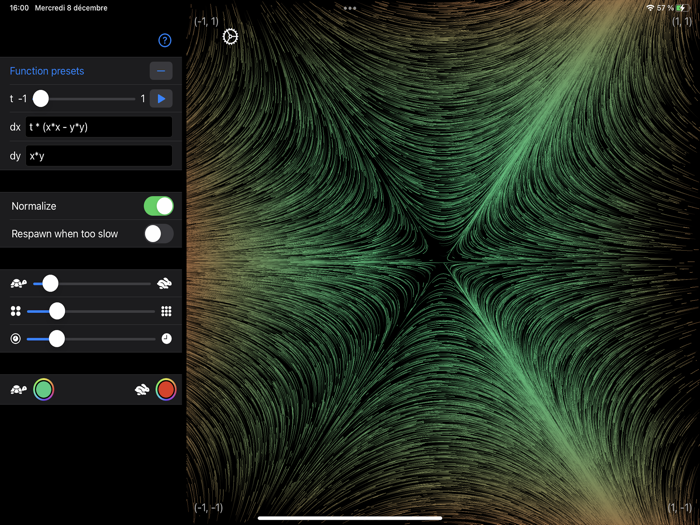Turn off the Normalize switch
The height and width of the screenshot is (525, 700).
click(159, 206)
